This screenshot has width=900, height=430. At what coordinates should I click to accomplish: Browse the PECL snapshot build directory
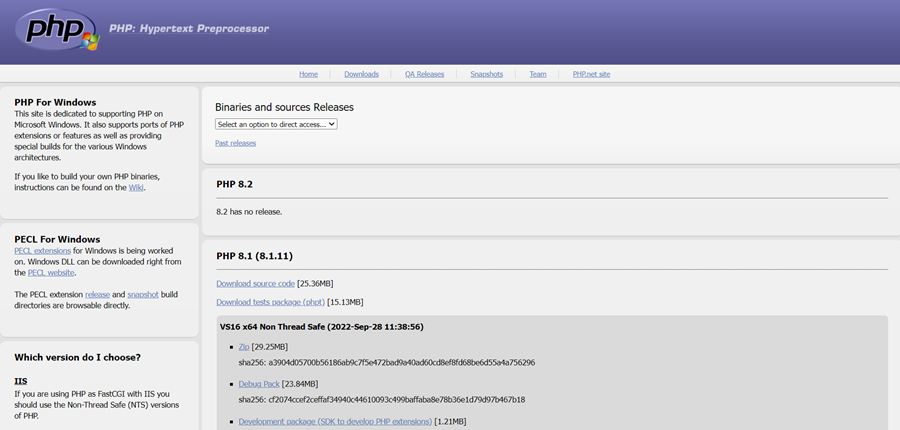143,294
